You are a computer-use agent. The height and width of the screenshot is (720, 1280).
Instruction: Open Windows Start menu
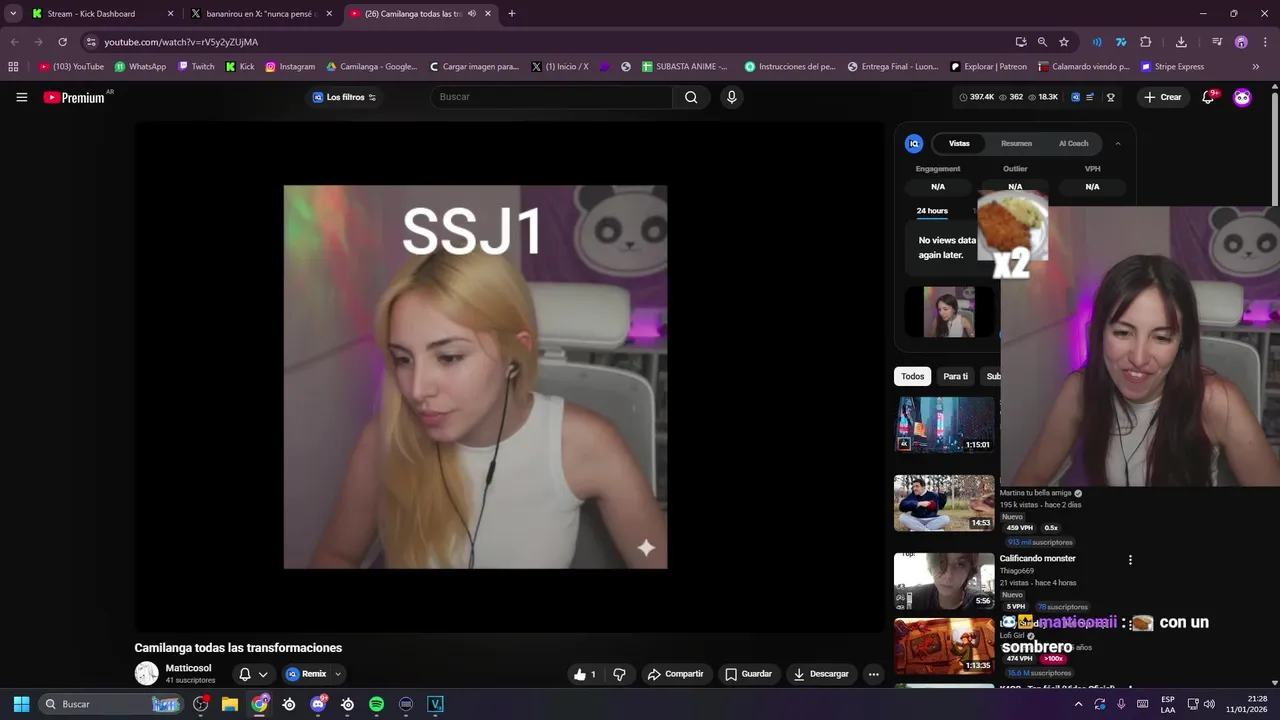(21, 704)
